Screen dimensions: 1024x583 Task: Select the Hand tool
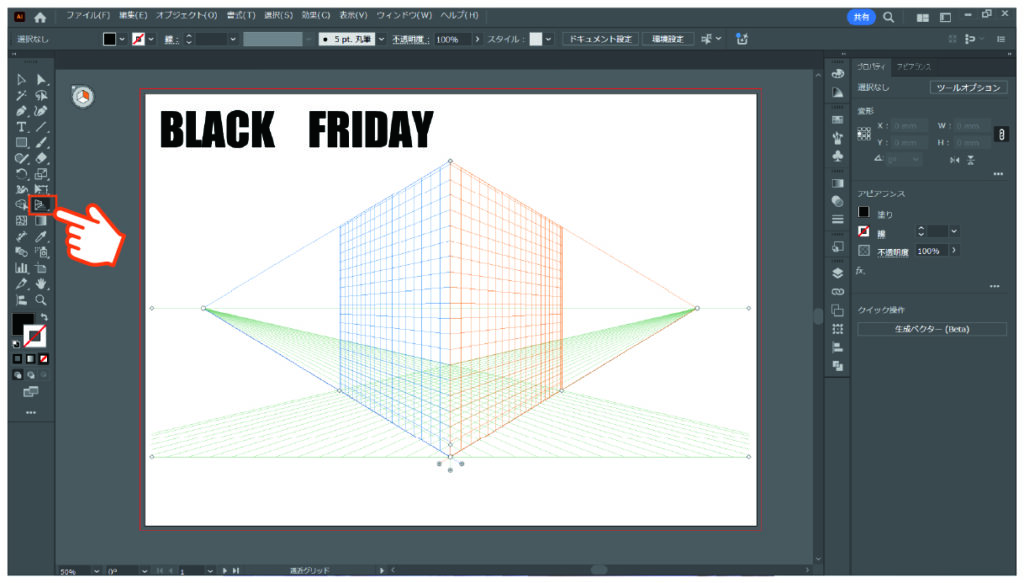coord(41,284)
